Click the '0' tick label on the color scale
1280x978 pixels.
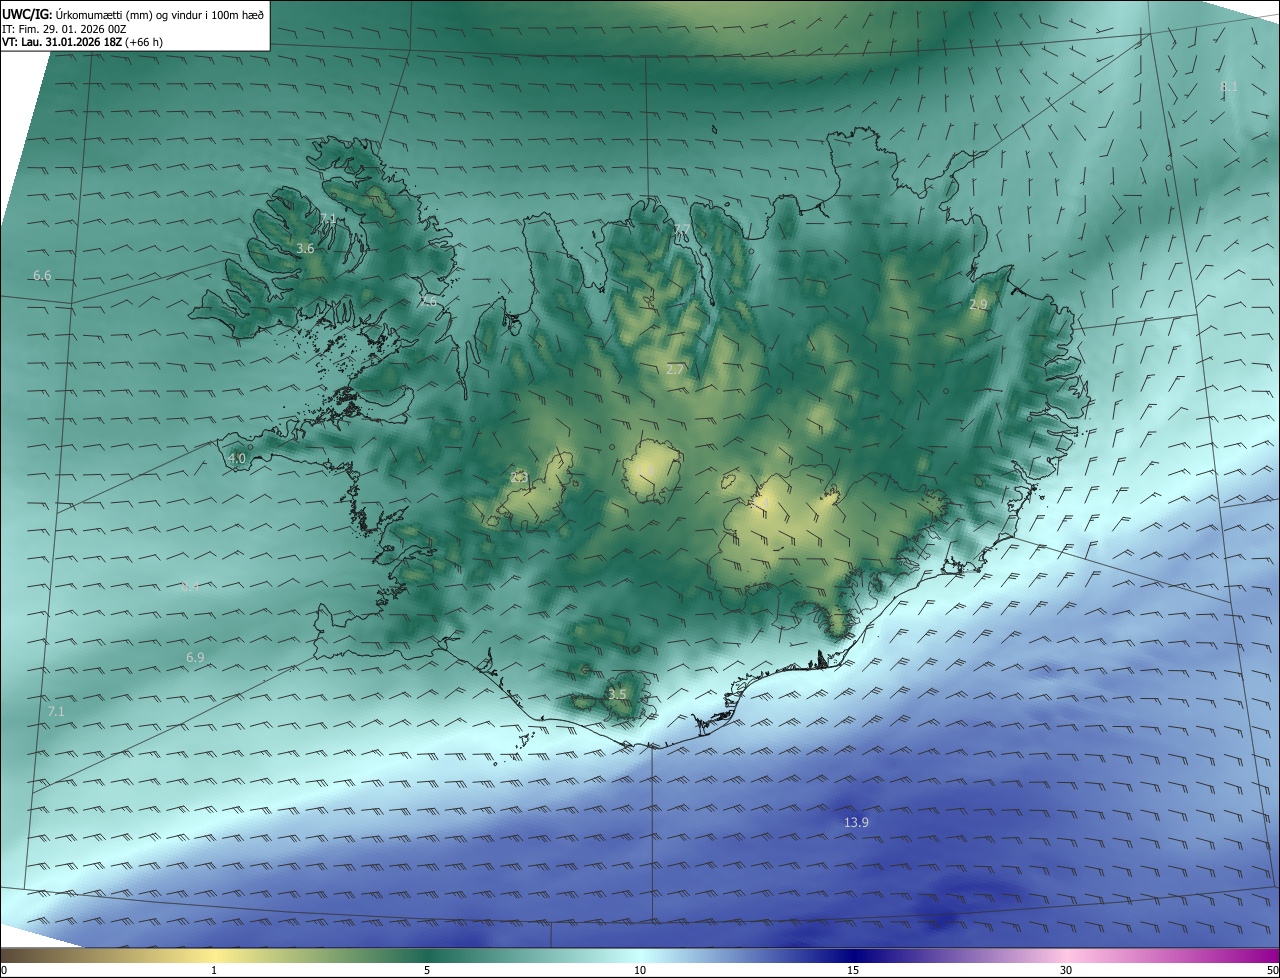[x=4, y=970]
